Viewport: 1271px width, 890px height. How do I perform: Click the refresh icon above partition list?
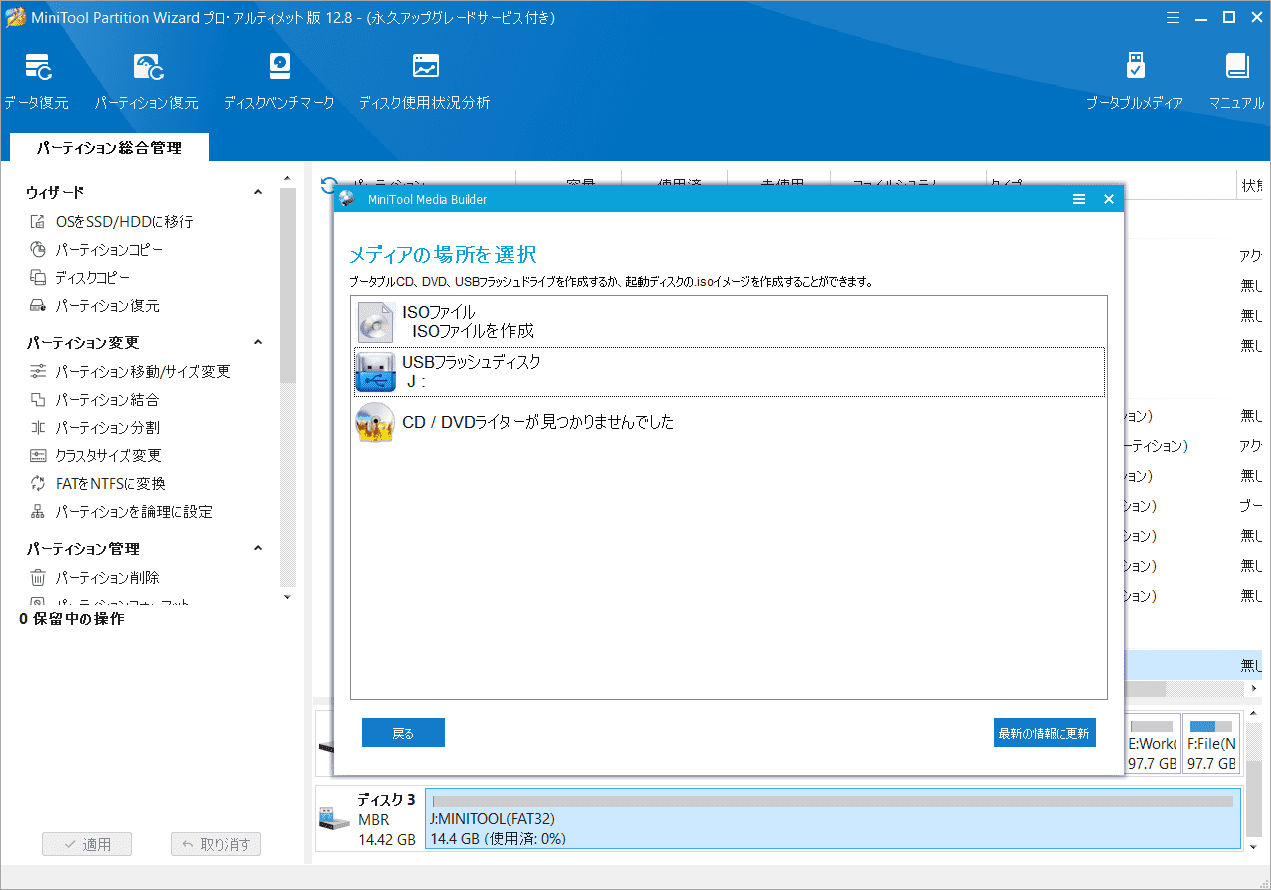[x=327, y=185]
